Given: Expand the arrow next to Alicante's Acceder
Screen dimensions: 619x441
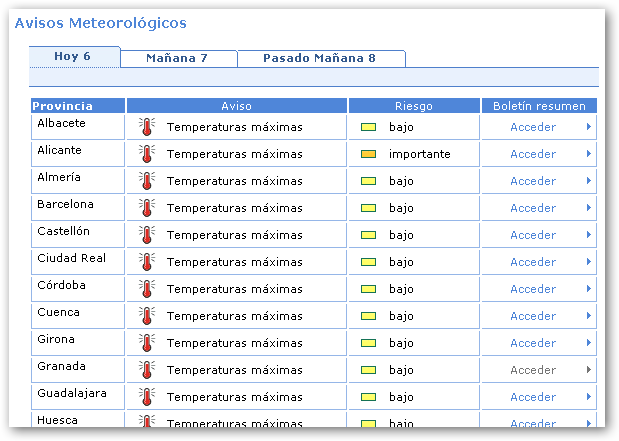Looking at the screenshot, I should click(589, 154).
